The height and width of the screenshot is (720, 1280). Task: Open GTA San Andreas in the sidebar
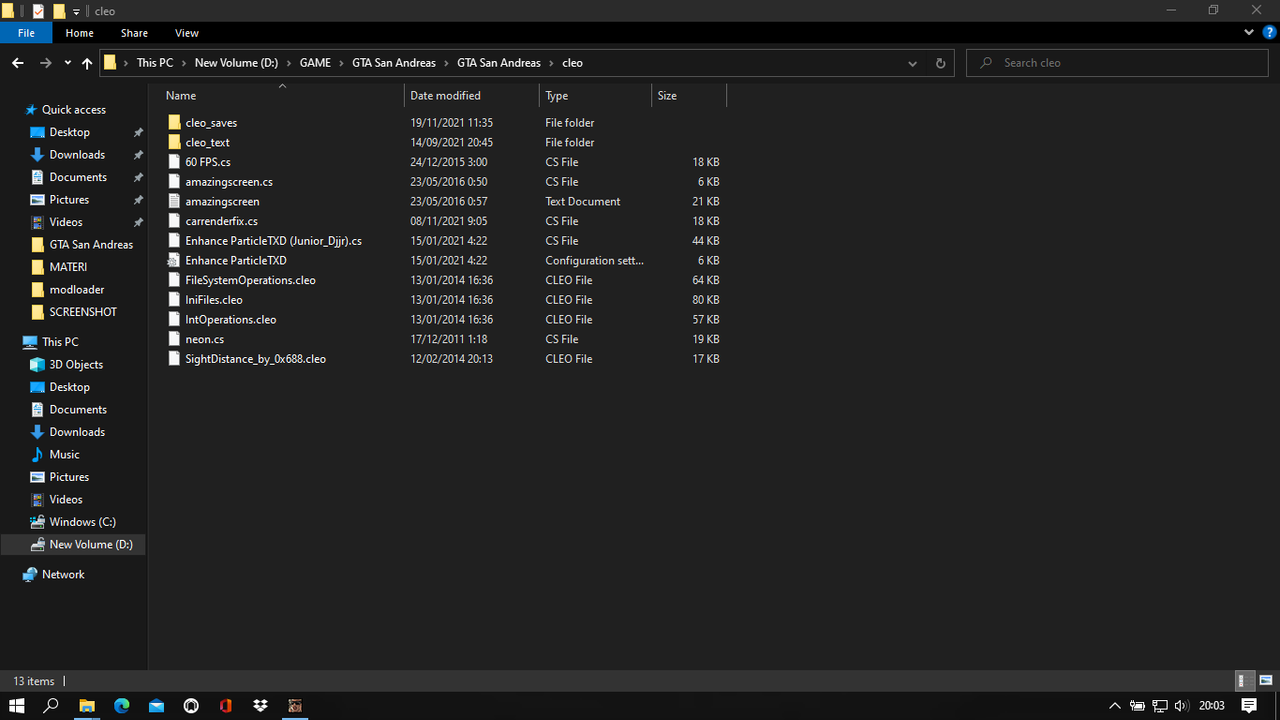[x=91, y=245]
